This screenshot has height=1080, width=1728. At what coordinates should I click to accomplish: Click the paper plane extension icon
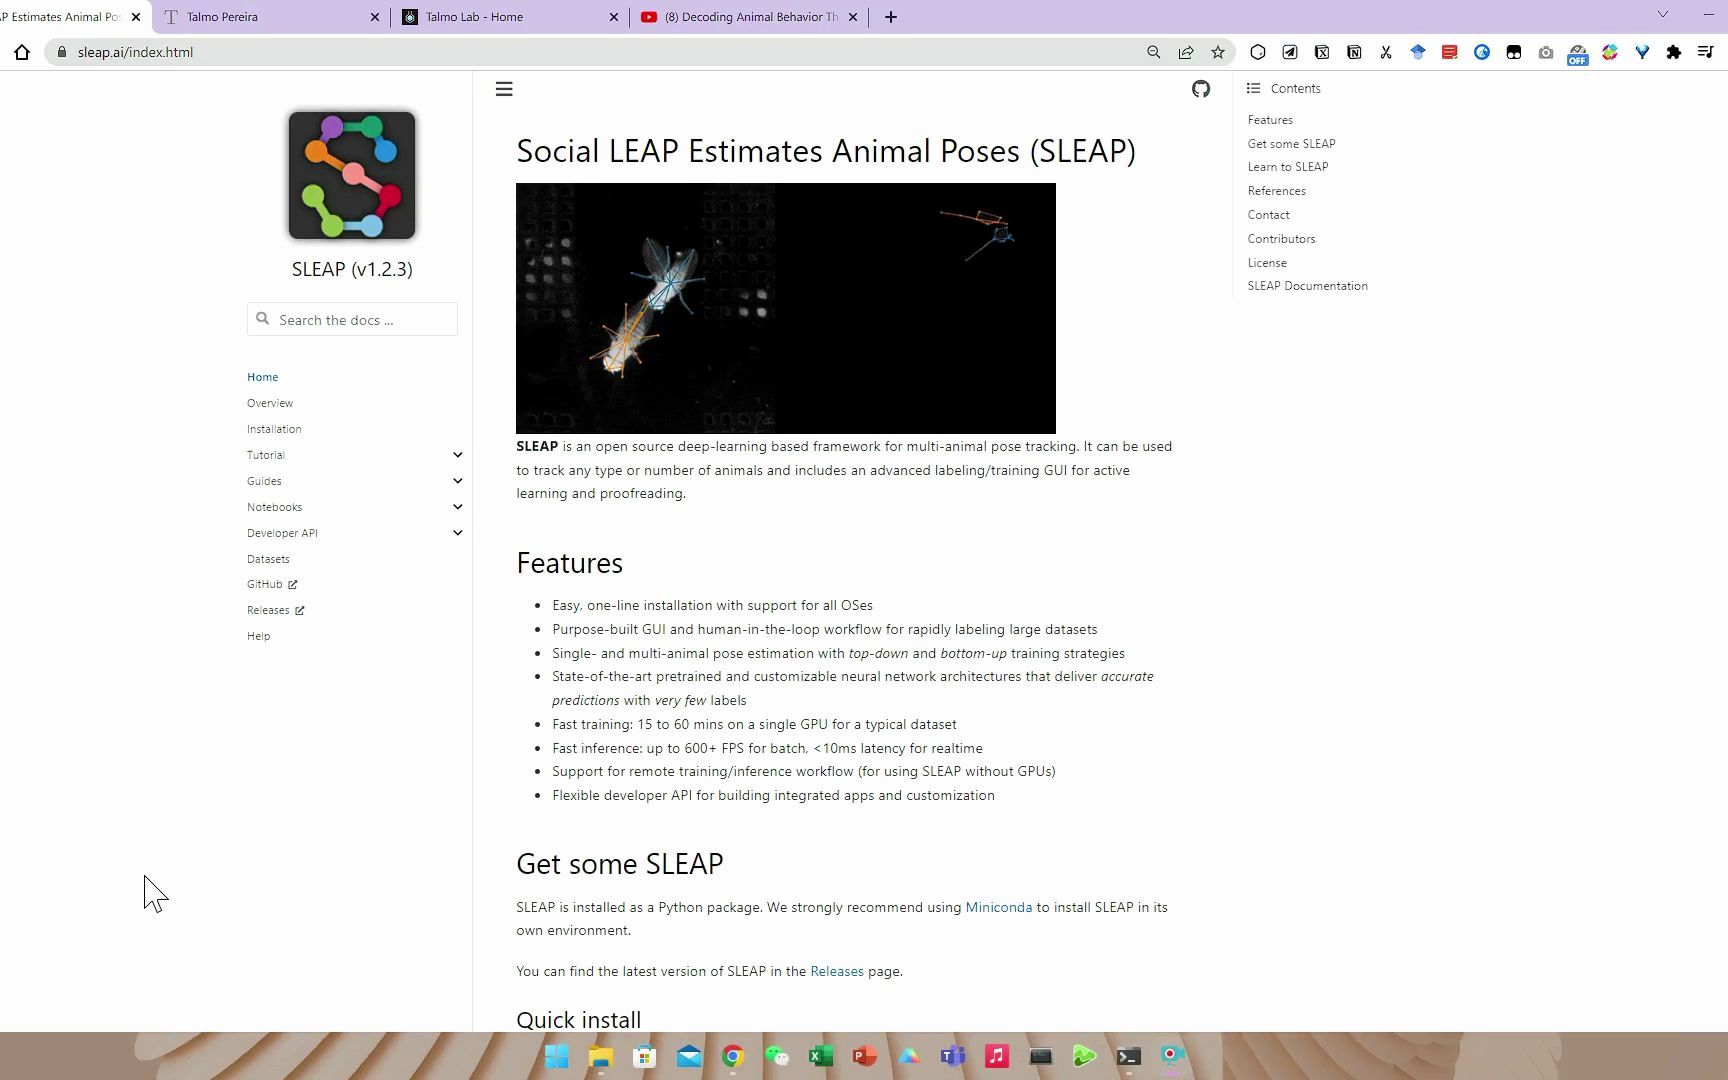pyautogui.click(x=1290, y=52)
